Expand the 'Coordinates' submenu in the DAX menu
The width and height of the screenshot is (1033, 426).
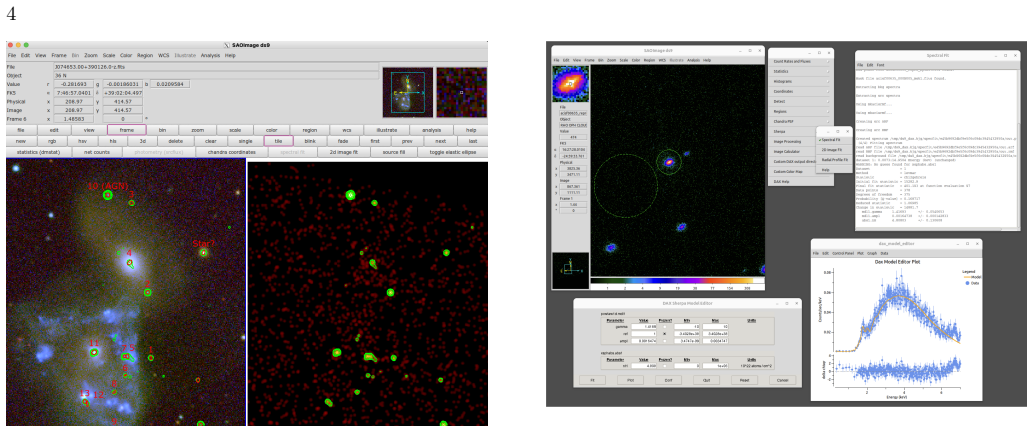coord(800,92)
